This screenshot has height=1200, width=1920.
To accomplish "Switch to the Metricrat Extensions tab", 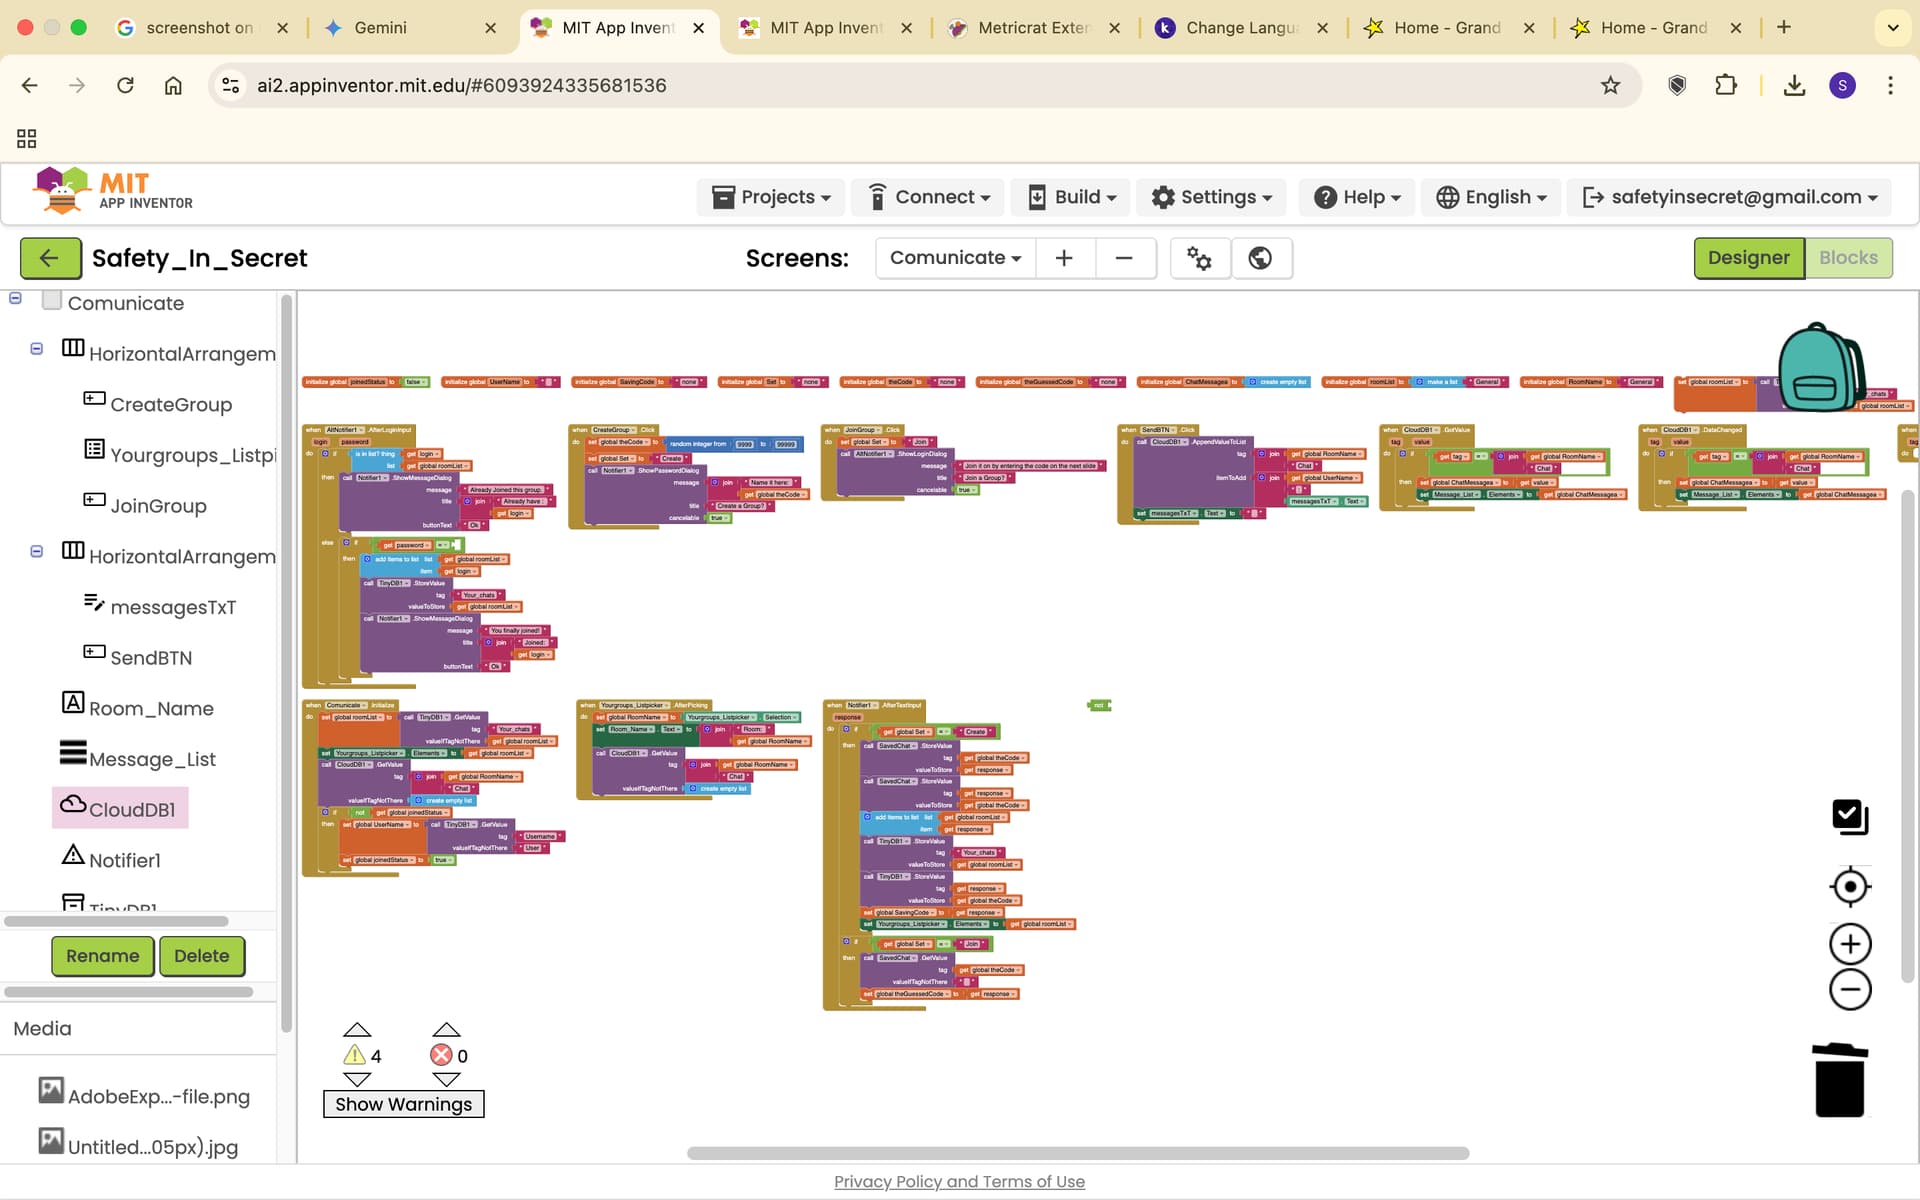I will point(1034,28).
